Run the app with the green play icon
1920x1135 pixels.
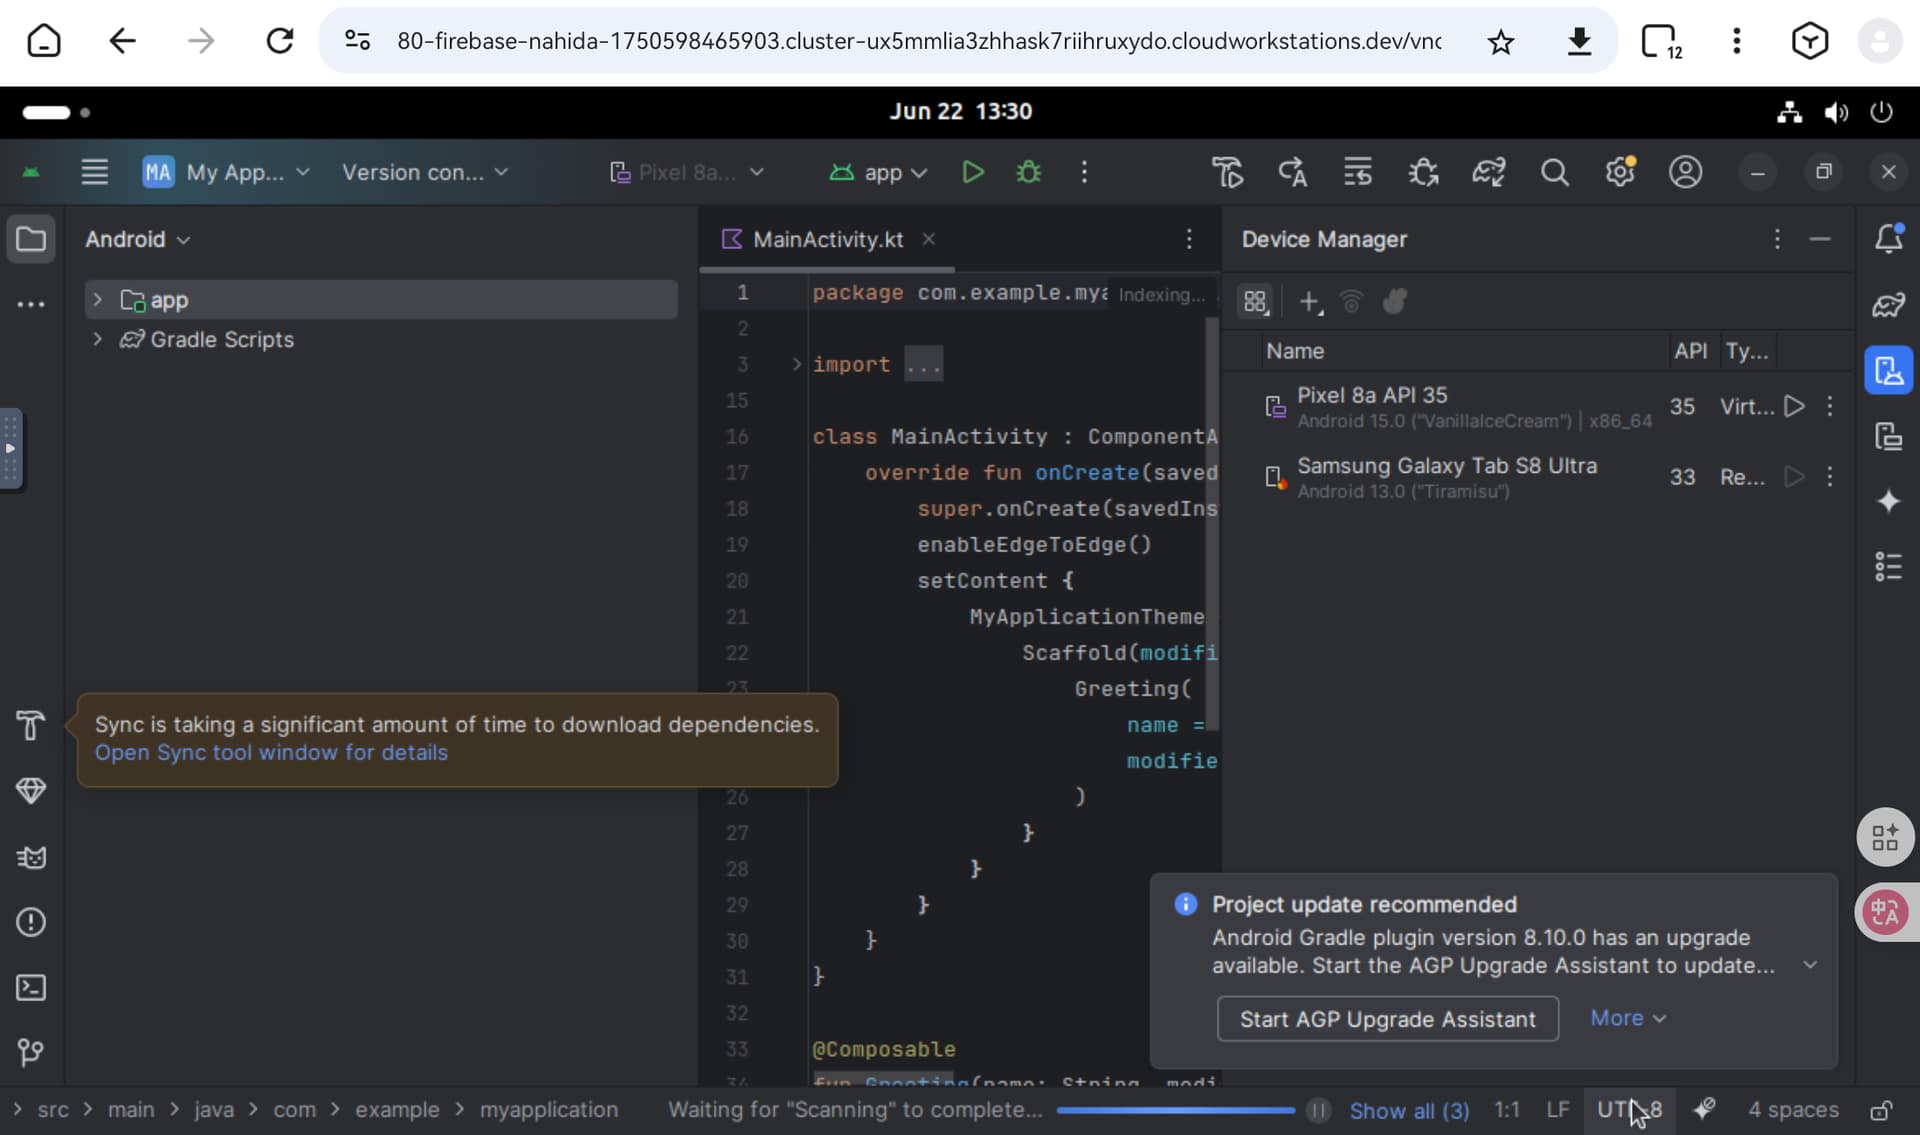coord(972,172)
